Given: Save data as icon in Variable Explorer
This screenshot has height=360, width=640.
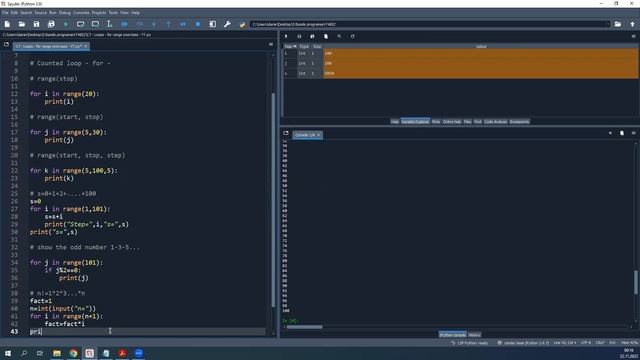Looking at the screenshot, I should tap(312, 36).
